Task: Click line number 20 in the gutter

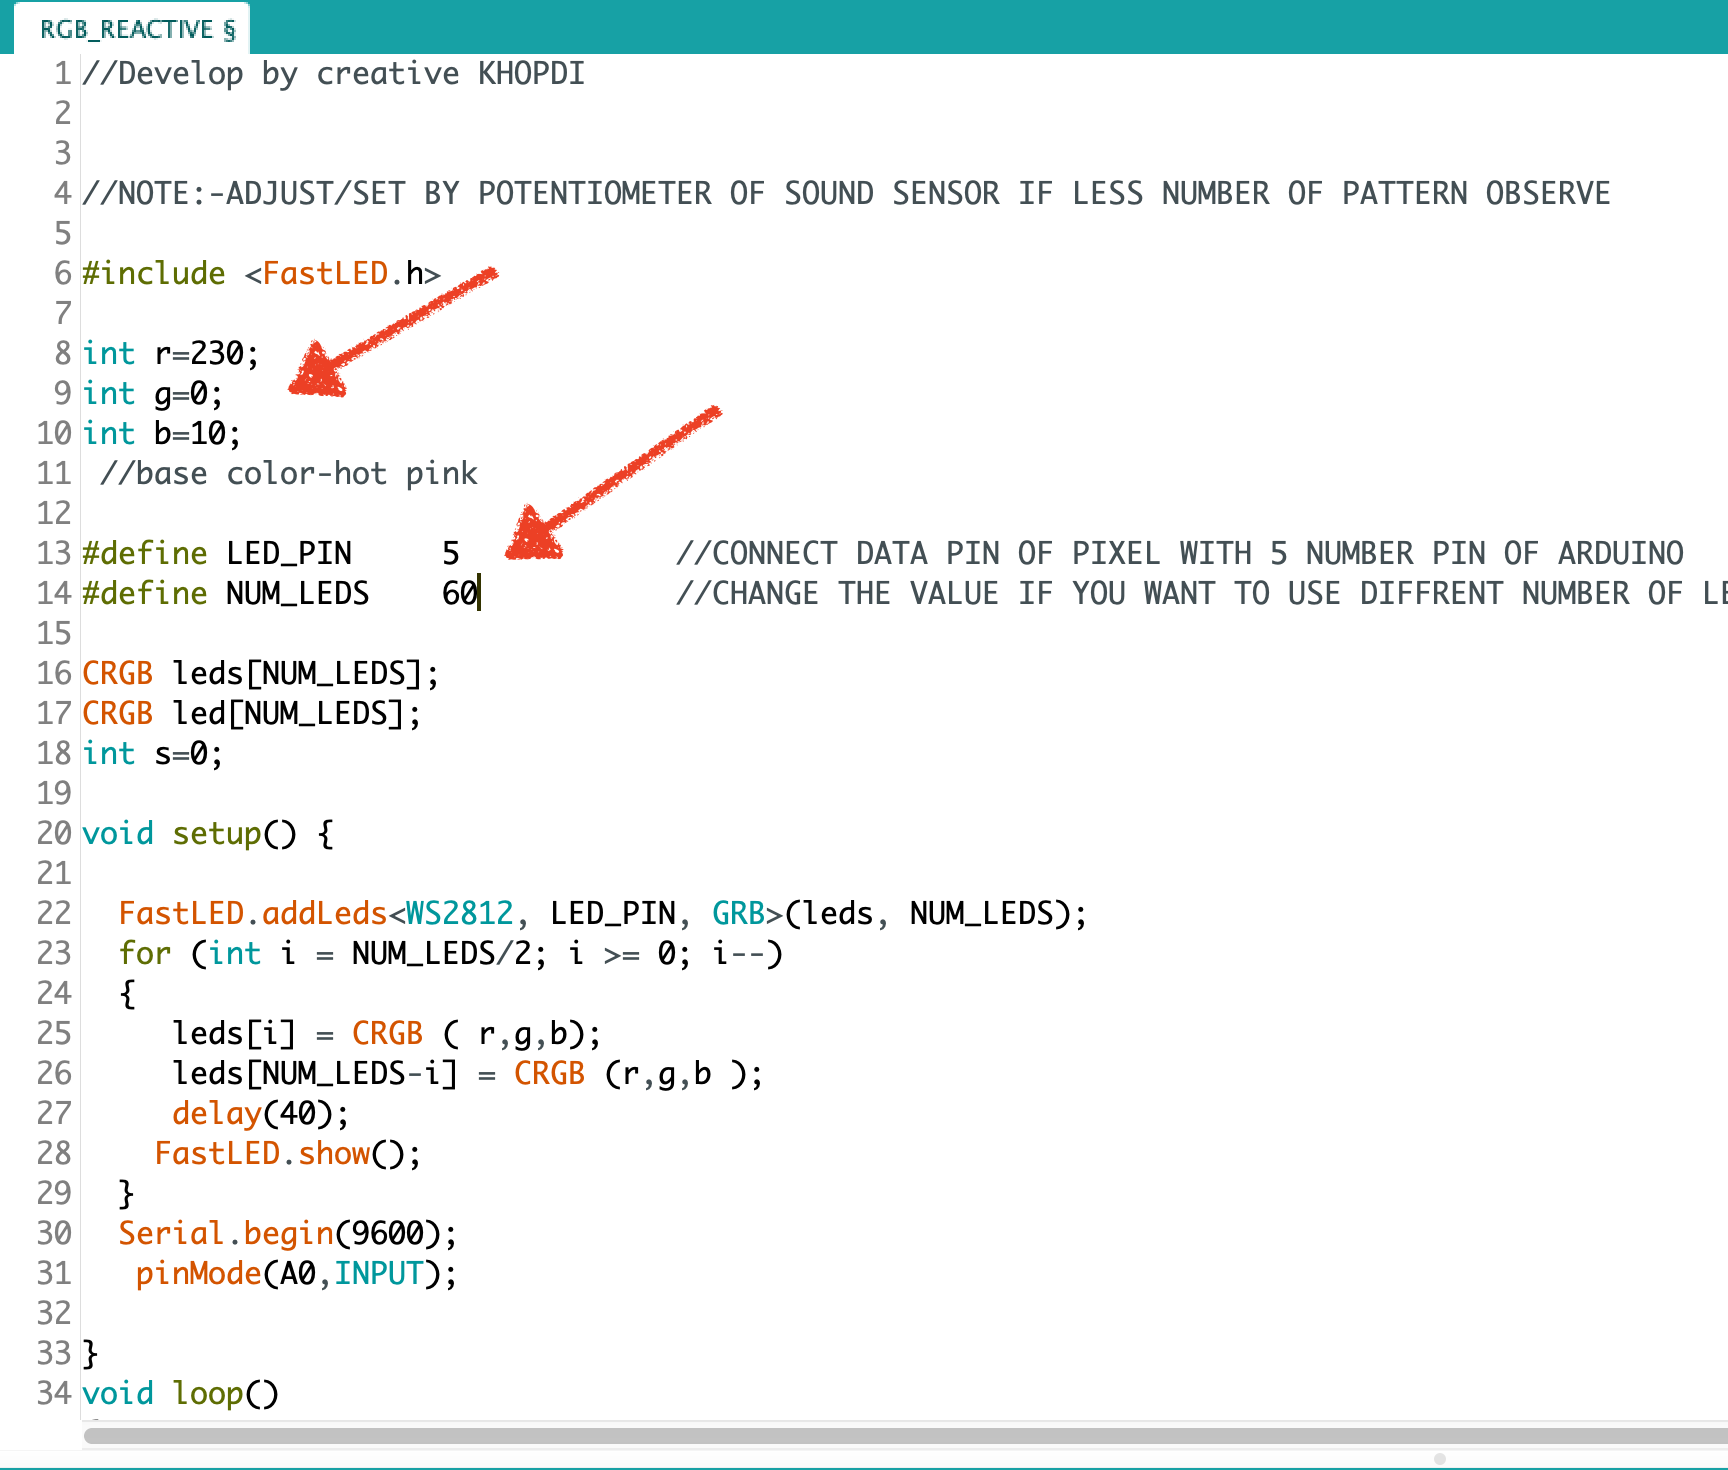Action: point(54,834)
